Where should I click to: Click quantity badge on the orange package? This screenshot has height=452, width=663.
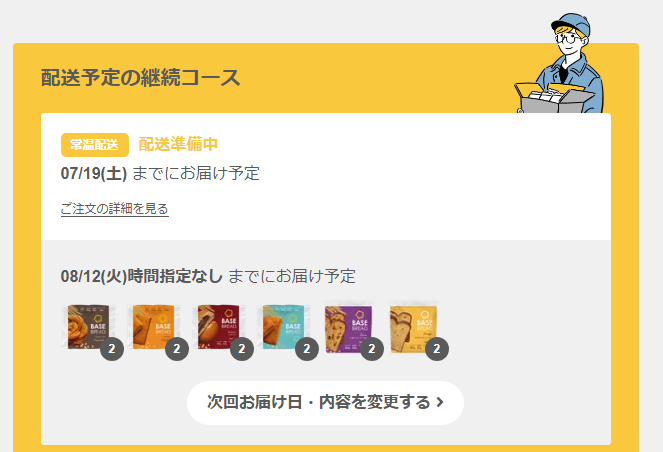tap(177, 349)
